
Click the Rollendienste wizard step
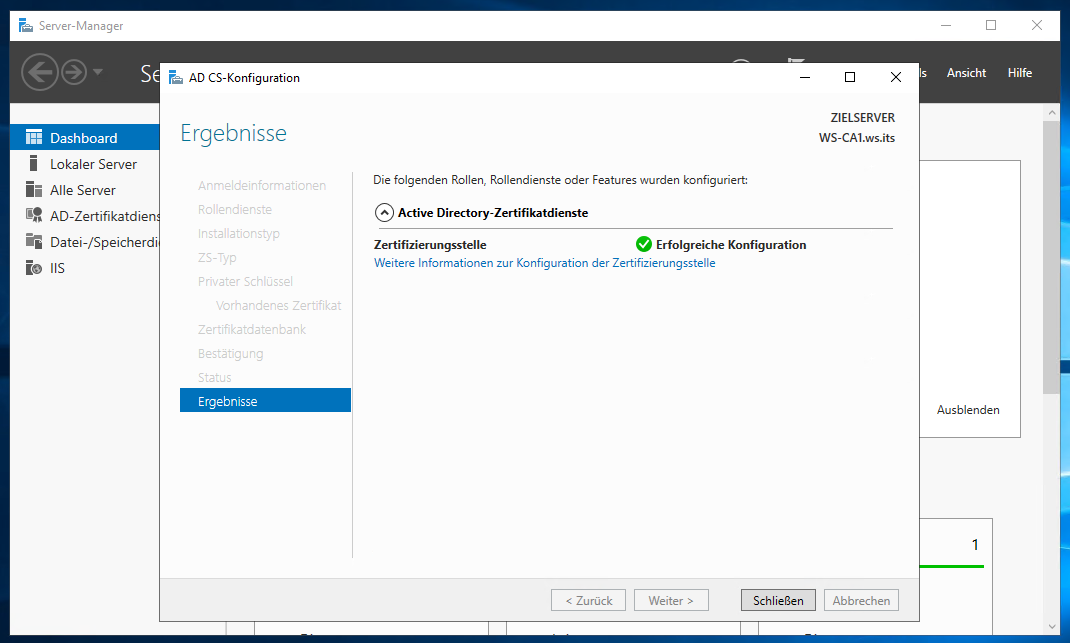pos(235,210)
